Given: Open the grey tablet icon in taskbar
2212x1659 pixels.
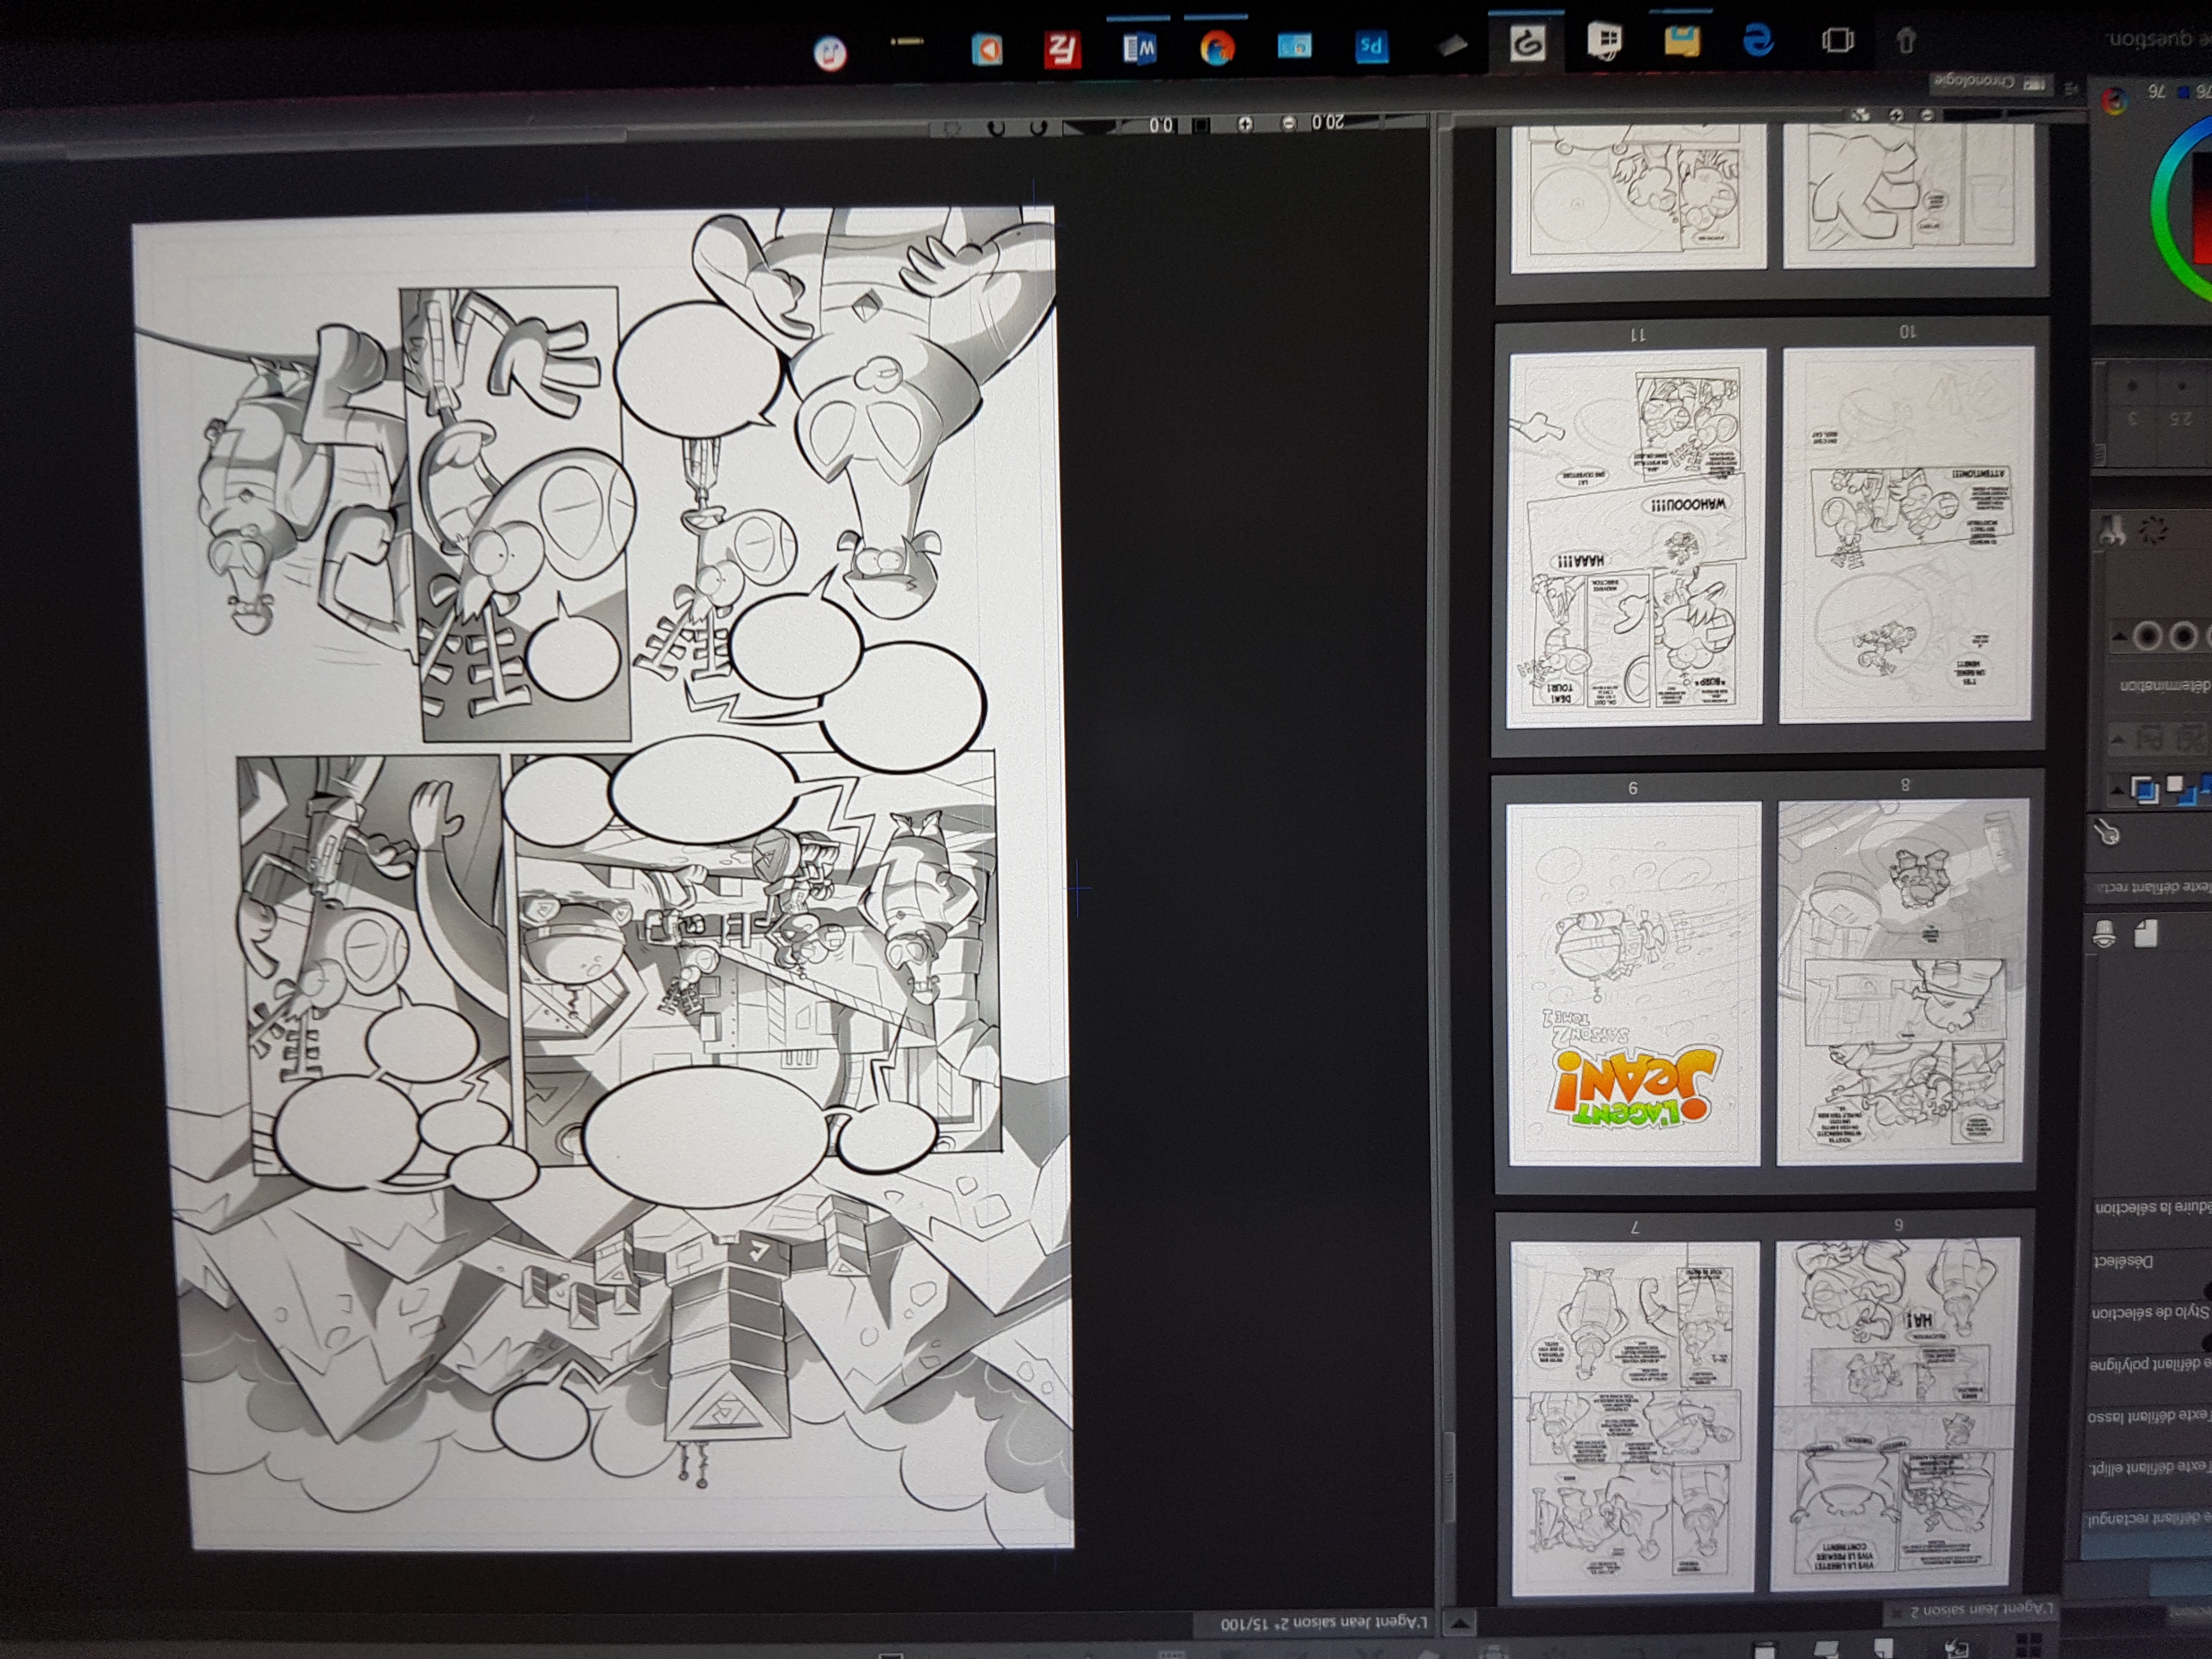Looking at the screenshot, I should [1452, 45].
